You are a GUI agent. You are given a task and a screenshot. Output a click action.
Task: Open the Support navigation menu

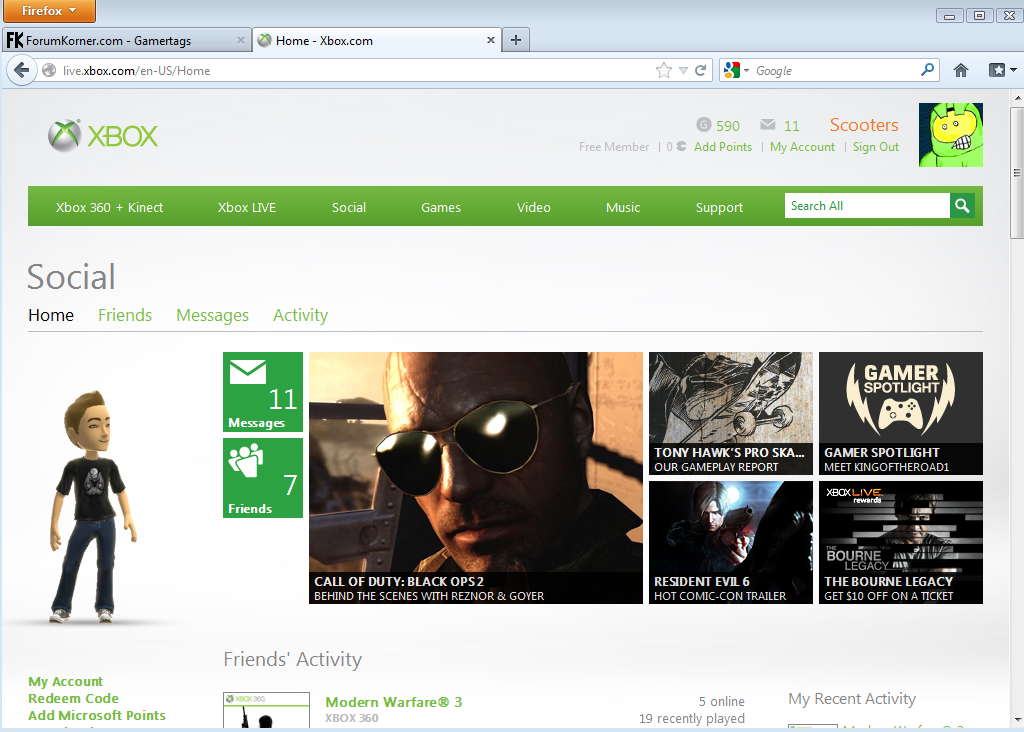click(719, 208)
